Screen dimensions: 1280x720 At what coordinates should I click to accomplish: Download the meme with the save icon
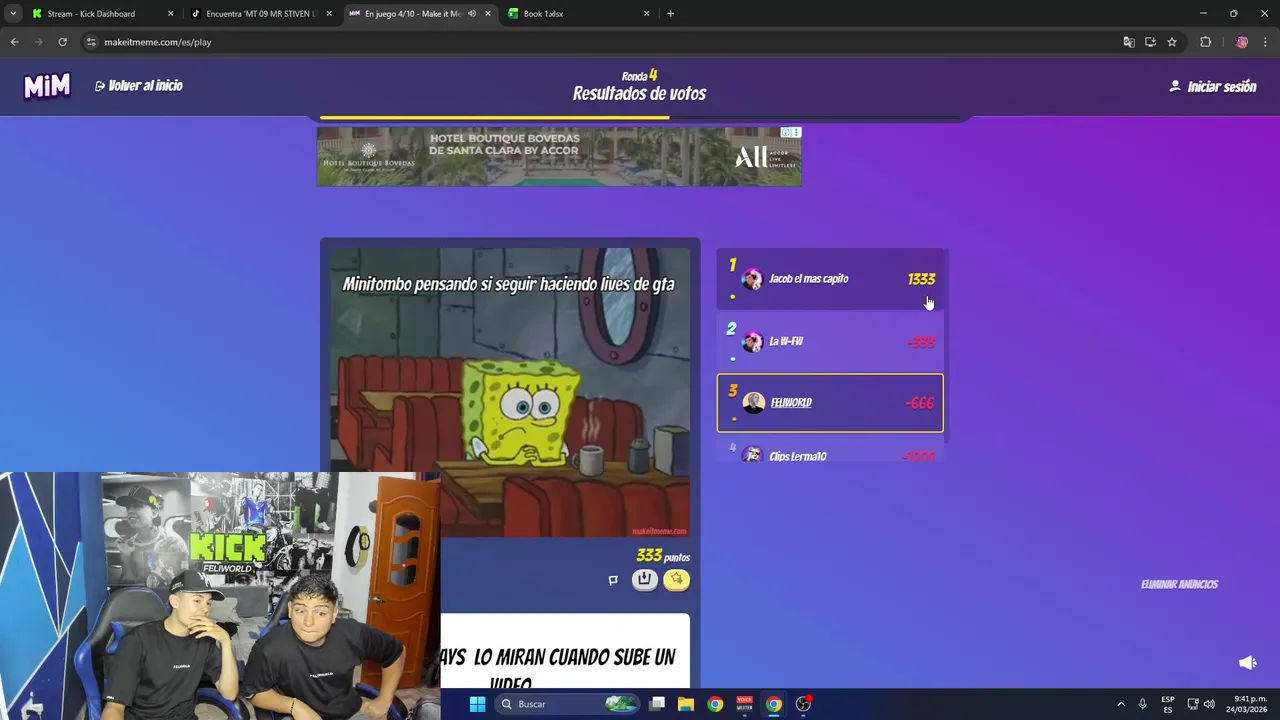pos(645,579)
